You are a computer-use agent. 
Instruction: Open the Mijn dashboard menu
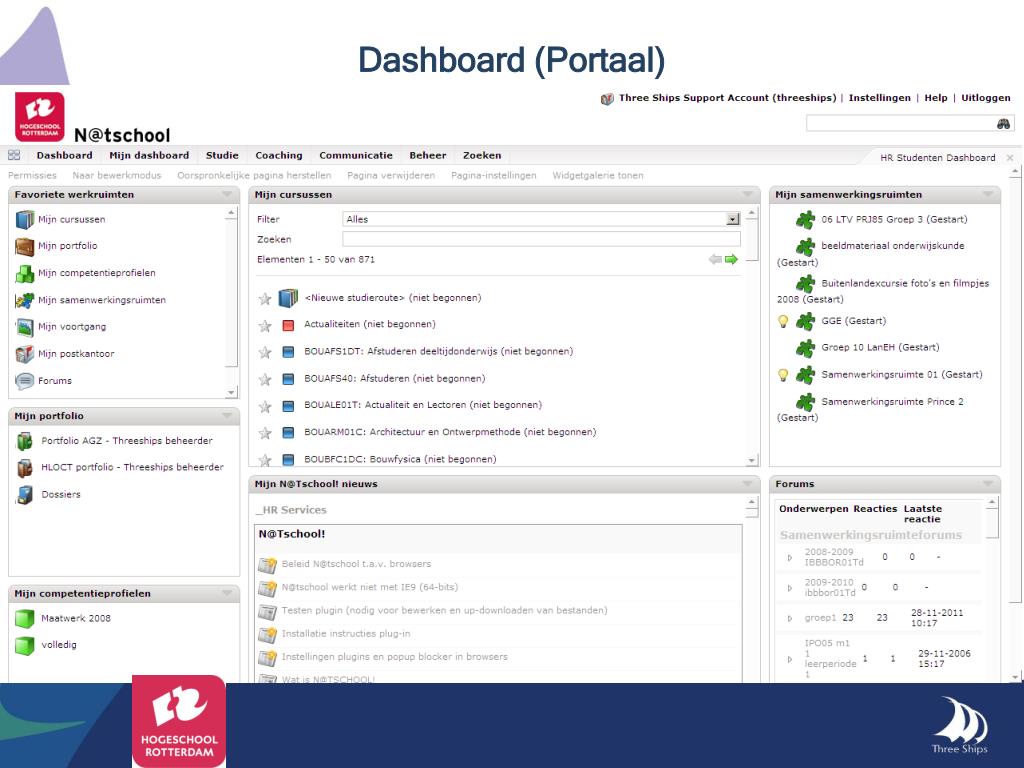(x=149, y=155)
